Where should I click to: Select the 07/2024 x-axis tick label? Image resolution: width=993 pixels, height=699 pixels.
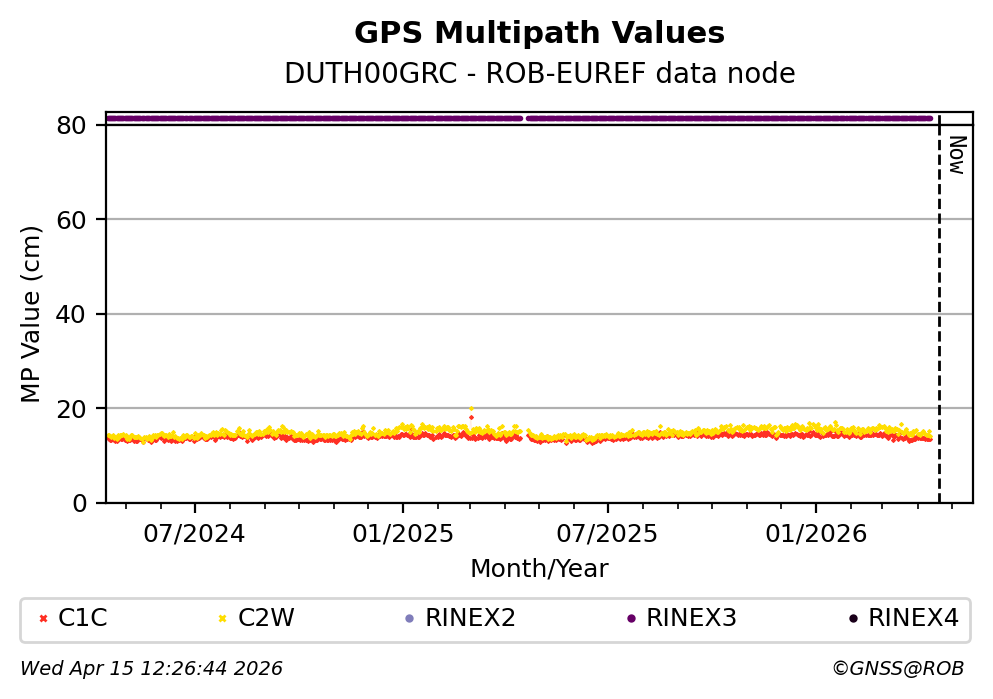195,533
